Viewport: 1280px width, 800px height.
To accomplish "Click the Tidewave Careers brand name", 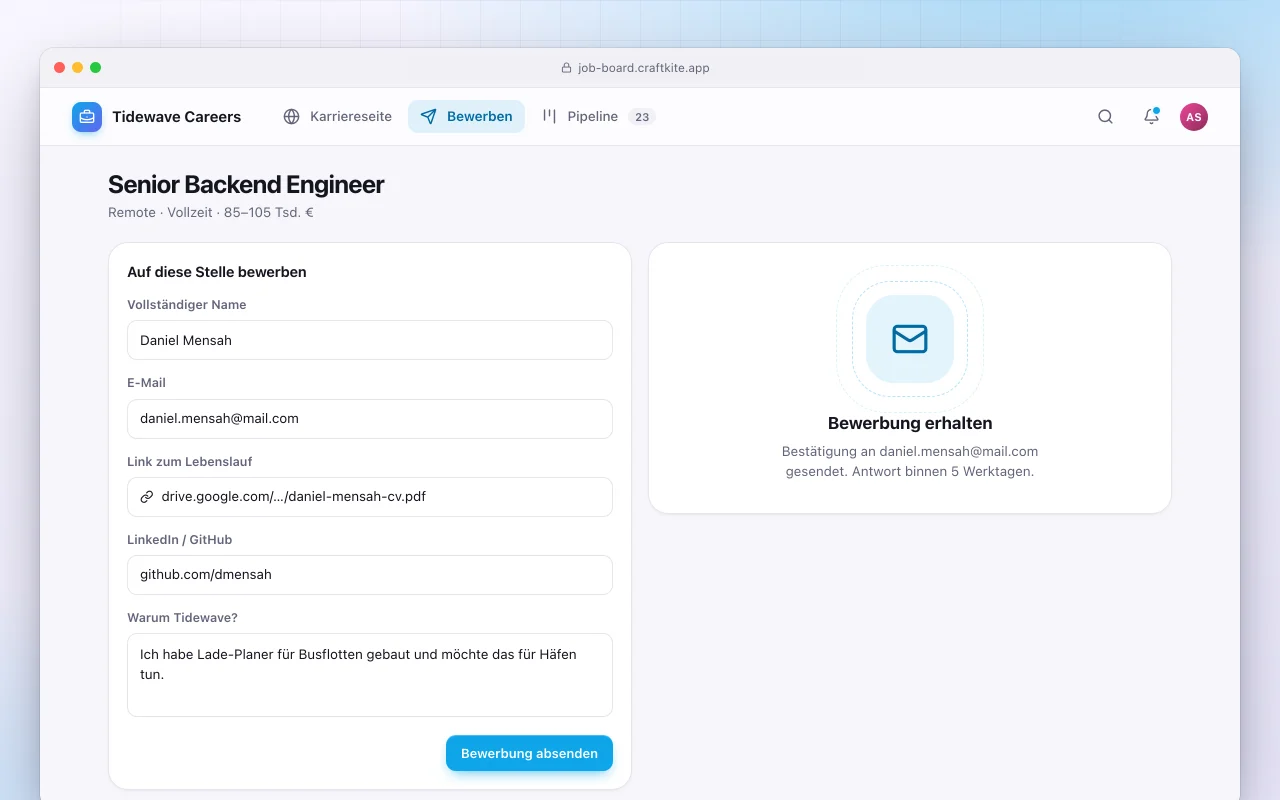I will [177, 117].
